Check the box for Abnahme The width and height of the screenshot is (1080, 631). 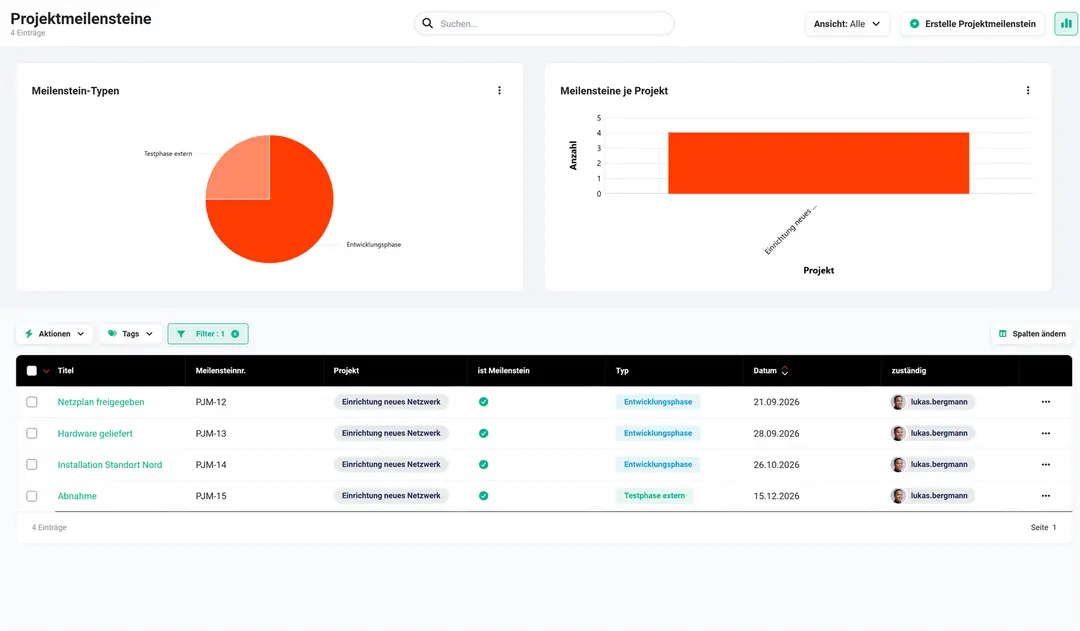[x=32, y=496]
